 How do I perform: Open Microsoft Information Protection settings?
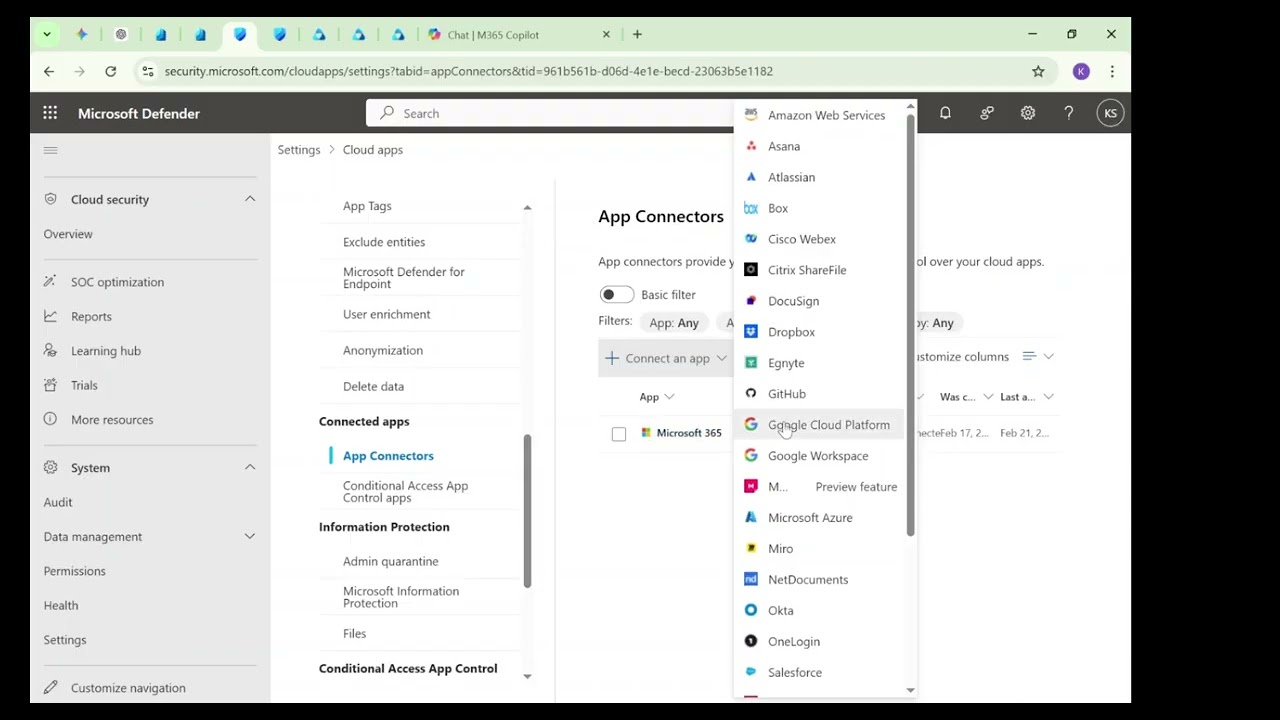tap(401, 597)
